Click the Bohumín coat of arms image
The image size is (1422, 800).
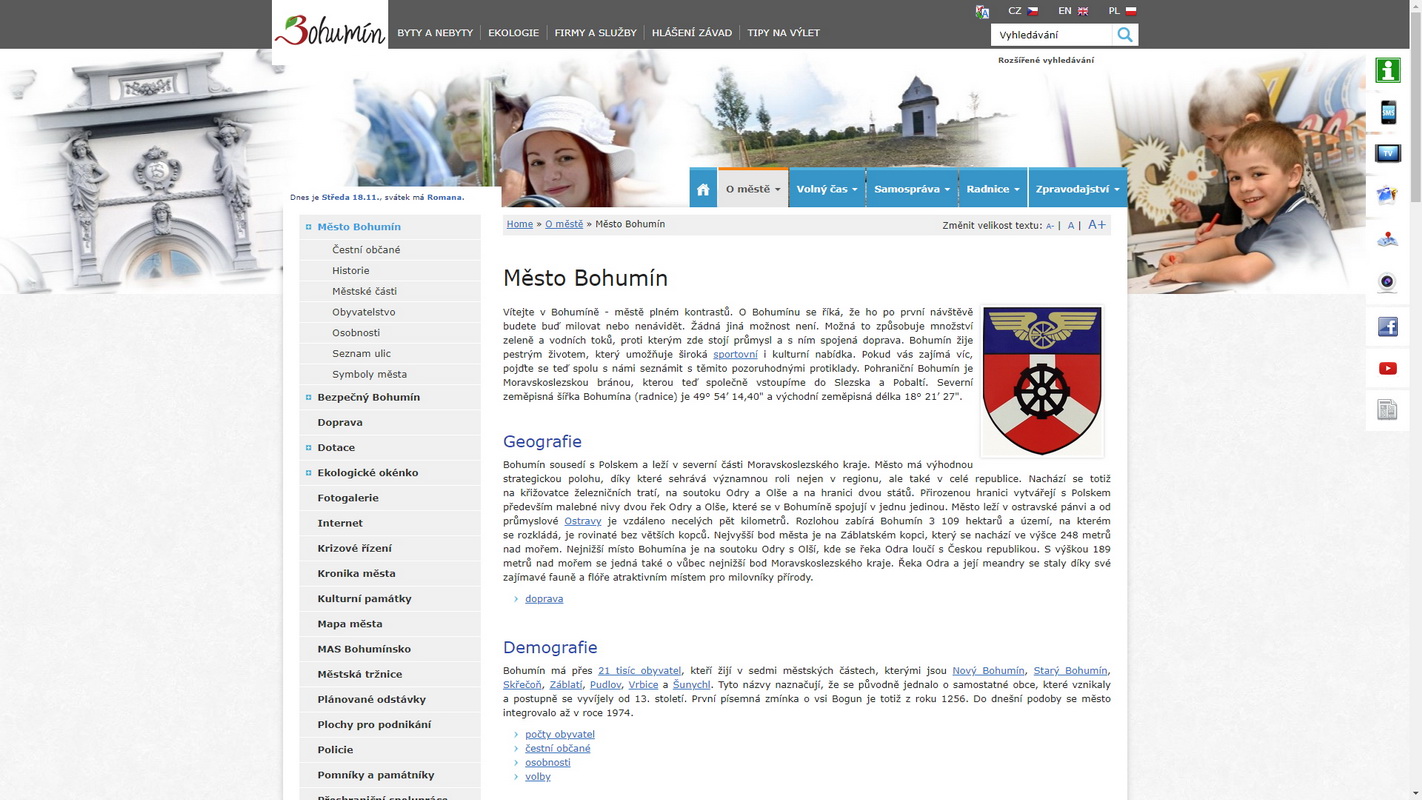1042,381
